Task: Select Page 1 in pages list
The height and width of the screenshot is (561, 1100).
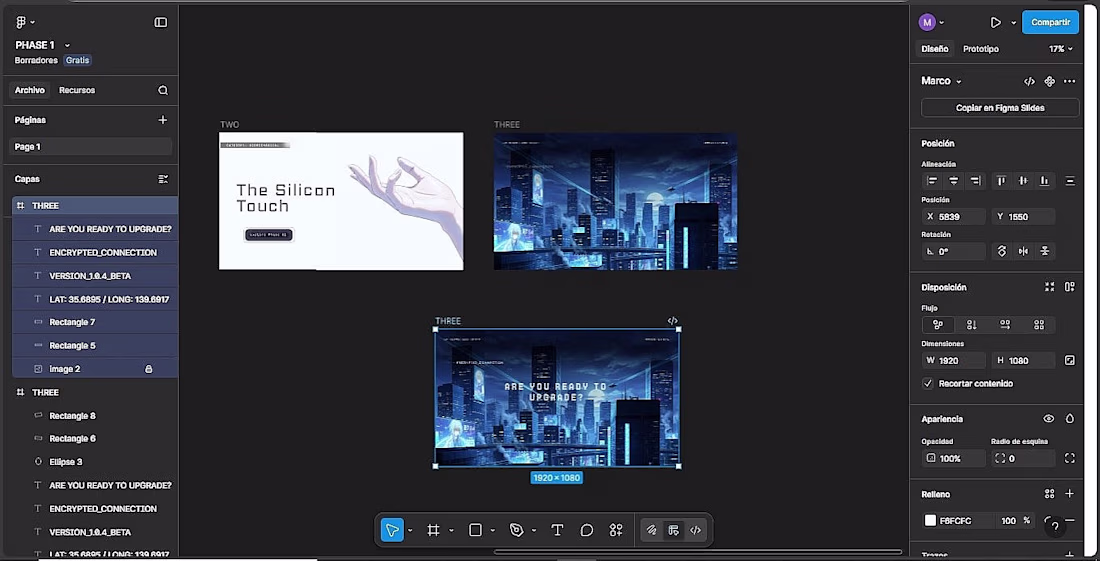Action: (x=91, y=147)
